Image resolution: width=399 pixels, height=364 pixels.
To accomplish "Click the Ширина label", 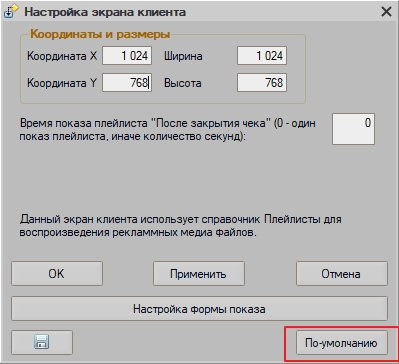I will (183, 56).
